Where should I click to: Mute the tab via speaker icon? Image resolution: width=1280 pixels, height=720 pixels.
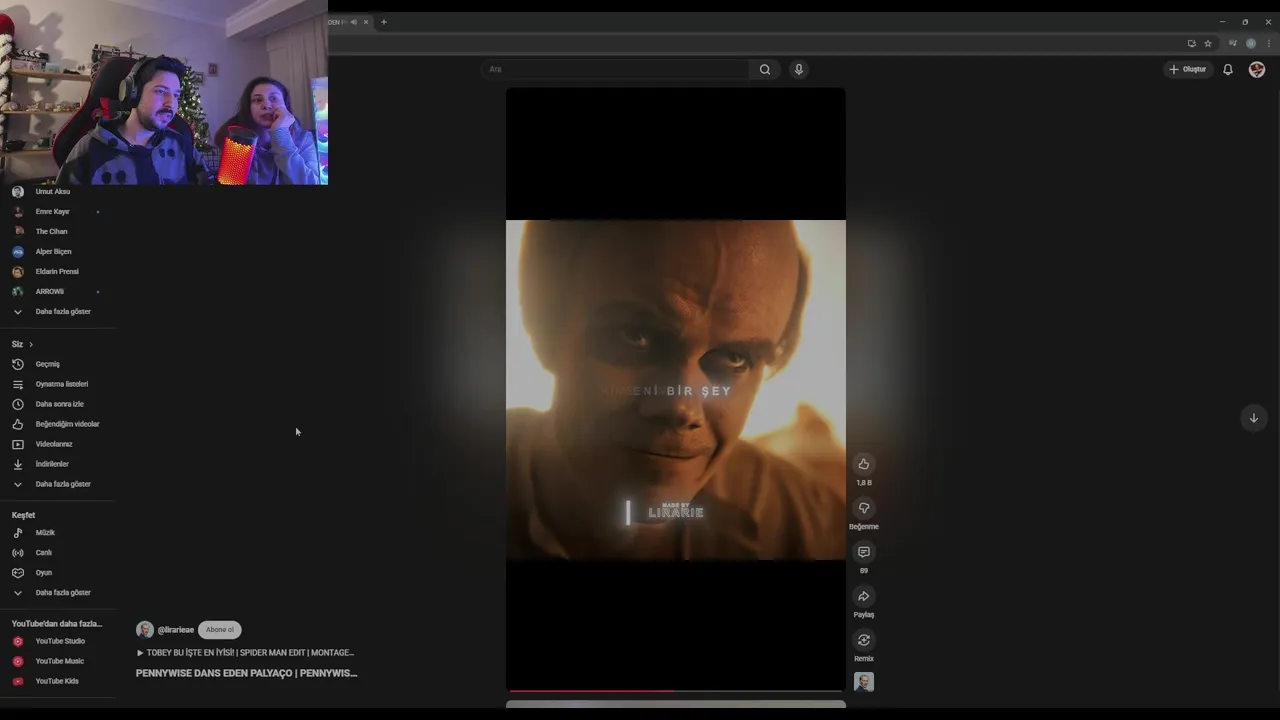tap(353, 22)
